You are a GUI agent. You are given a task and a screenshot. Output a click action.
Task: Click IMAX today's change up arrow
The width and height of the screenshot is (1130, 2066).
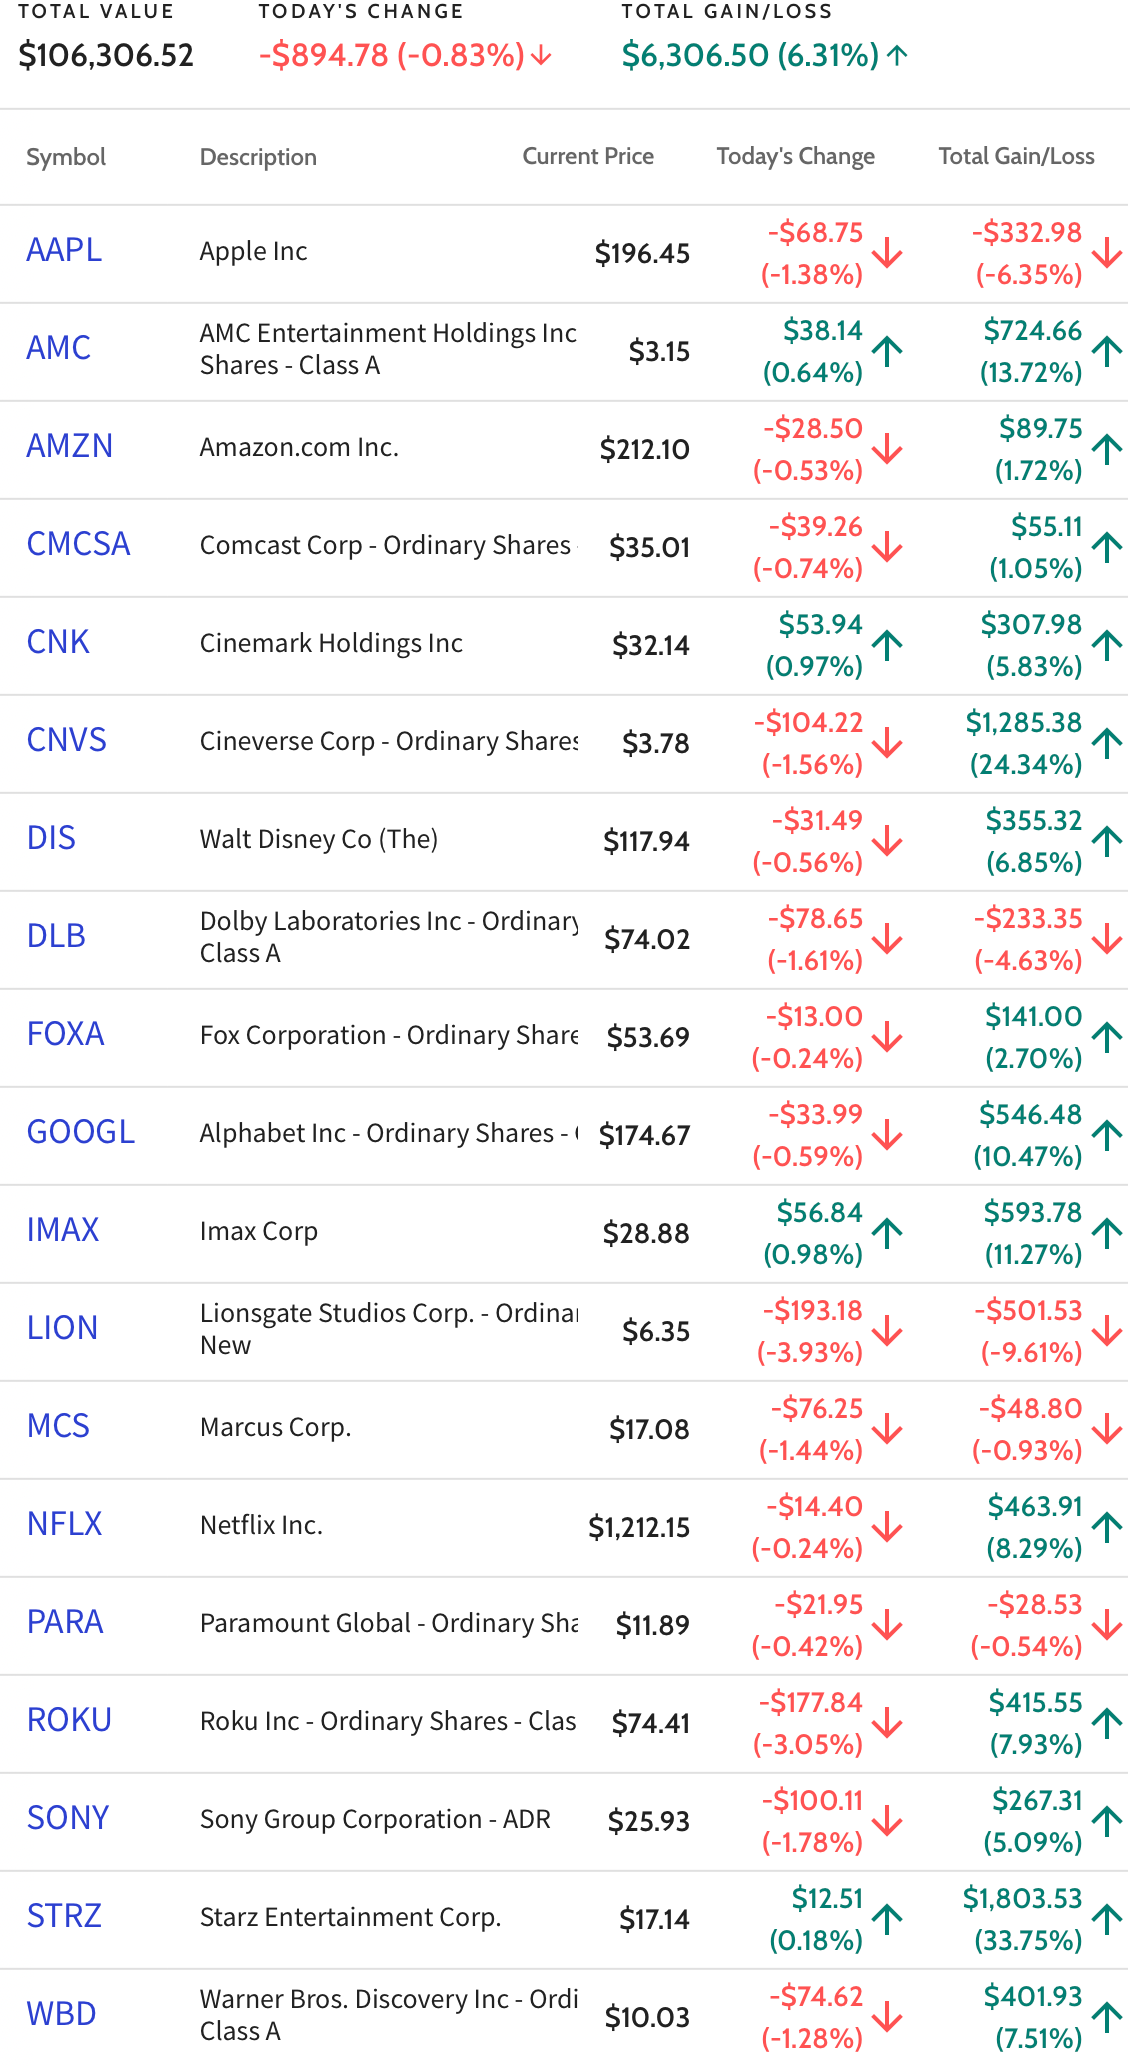pos(887,1233)
